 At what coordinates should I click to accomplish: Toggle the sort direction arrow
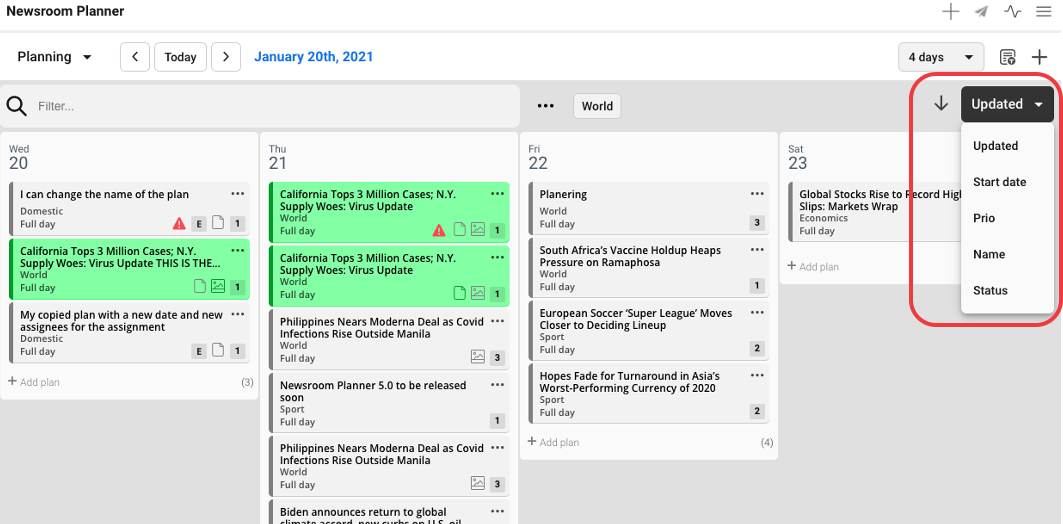pos(940,104)
